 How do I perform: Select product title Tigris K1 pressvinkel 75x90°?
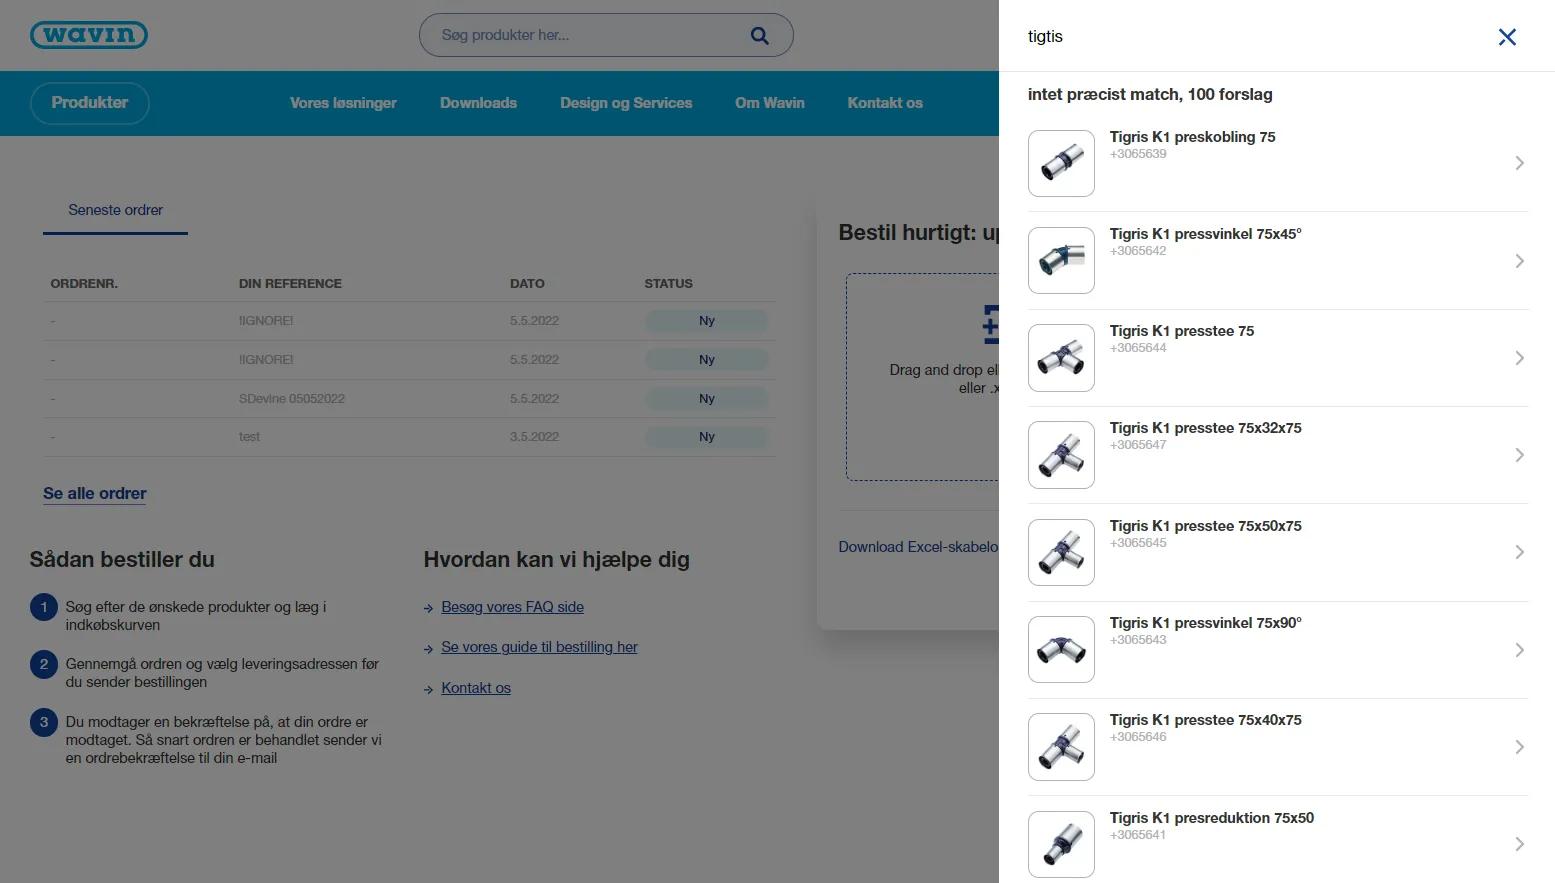click(x=1205, y=623)
